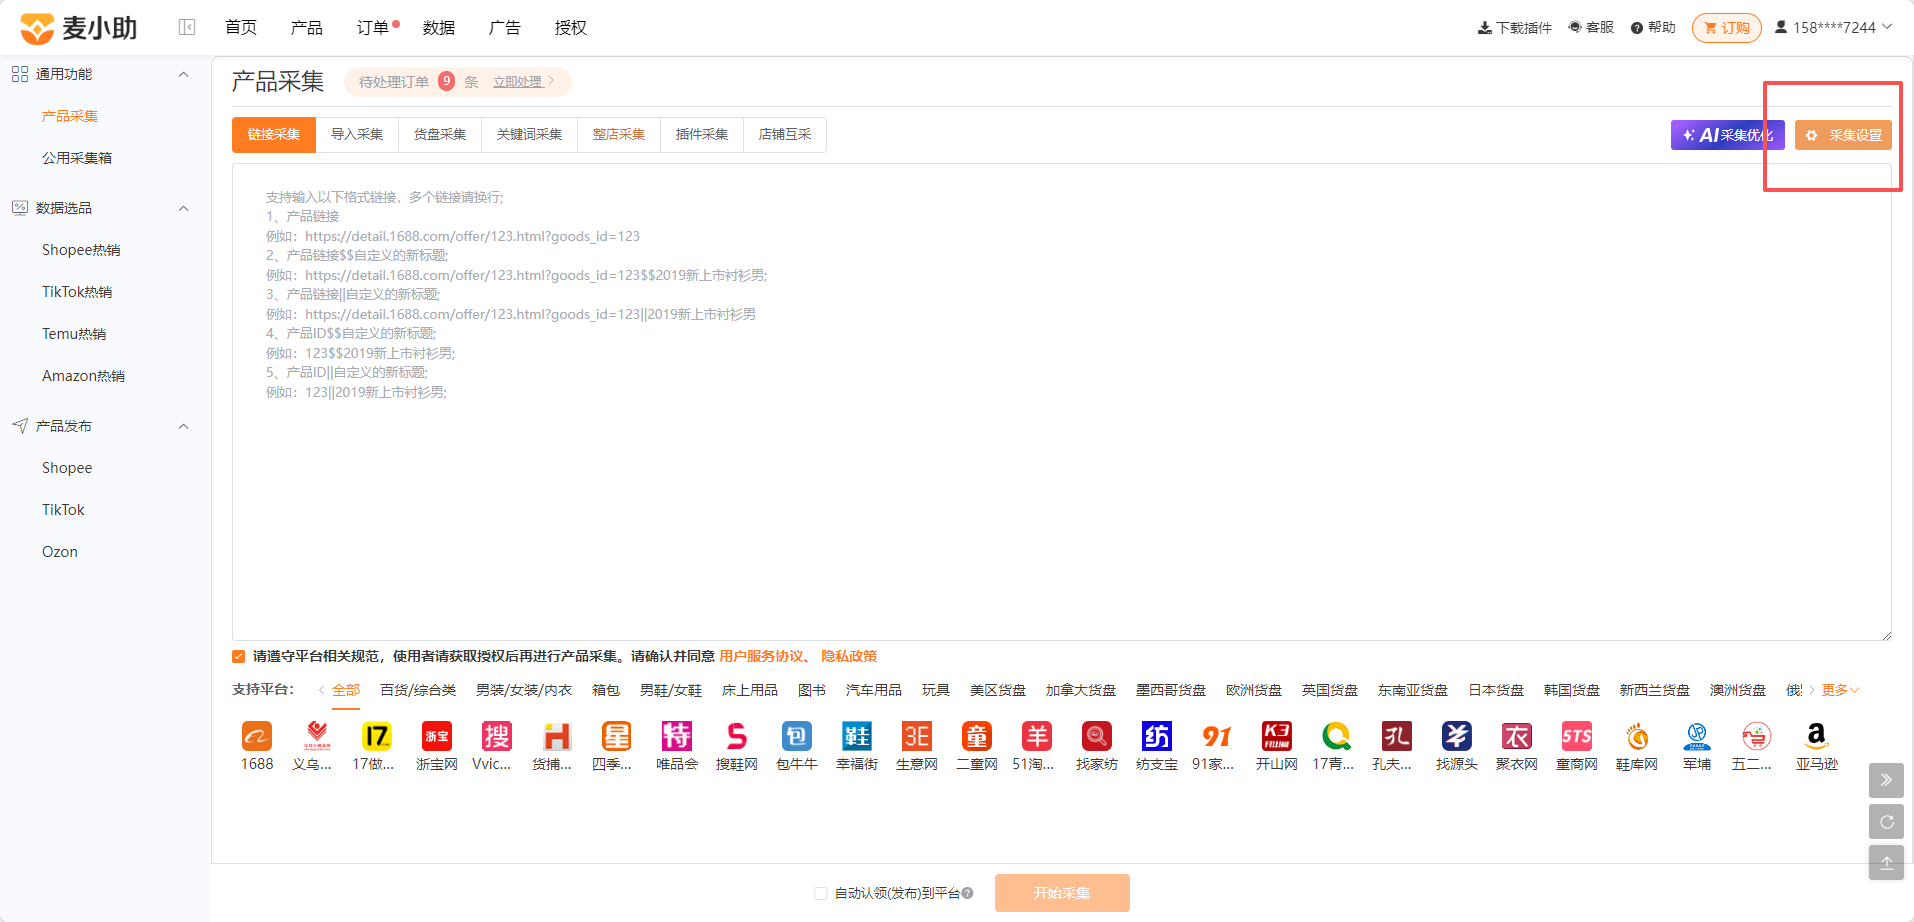Select the 开山网 platform icon
This screenshot has width=1914, height=922.
point(1277,737)
